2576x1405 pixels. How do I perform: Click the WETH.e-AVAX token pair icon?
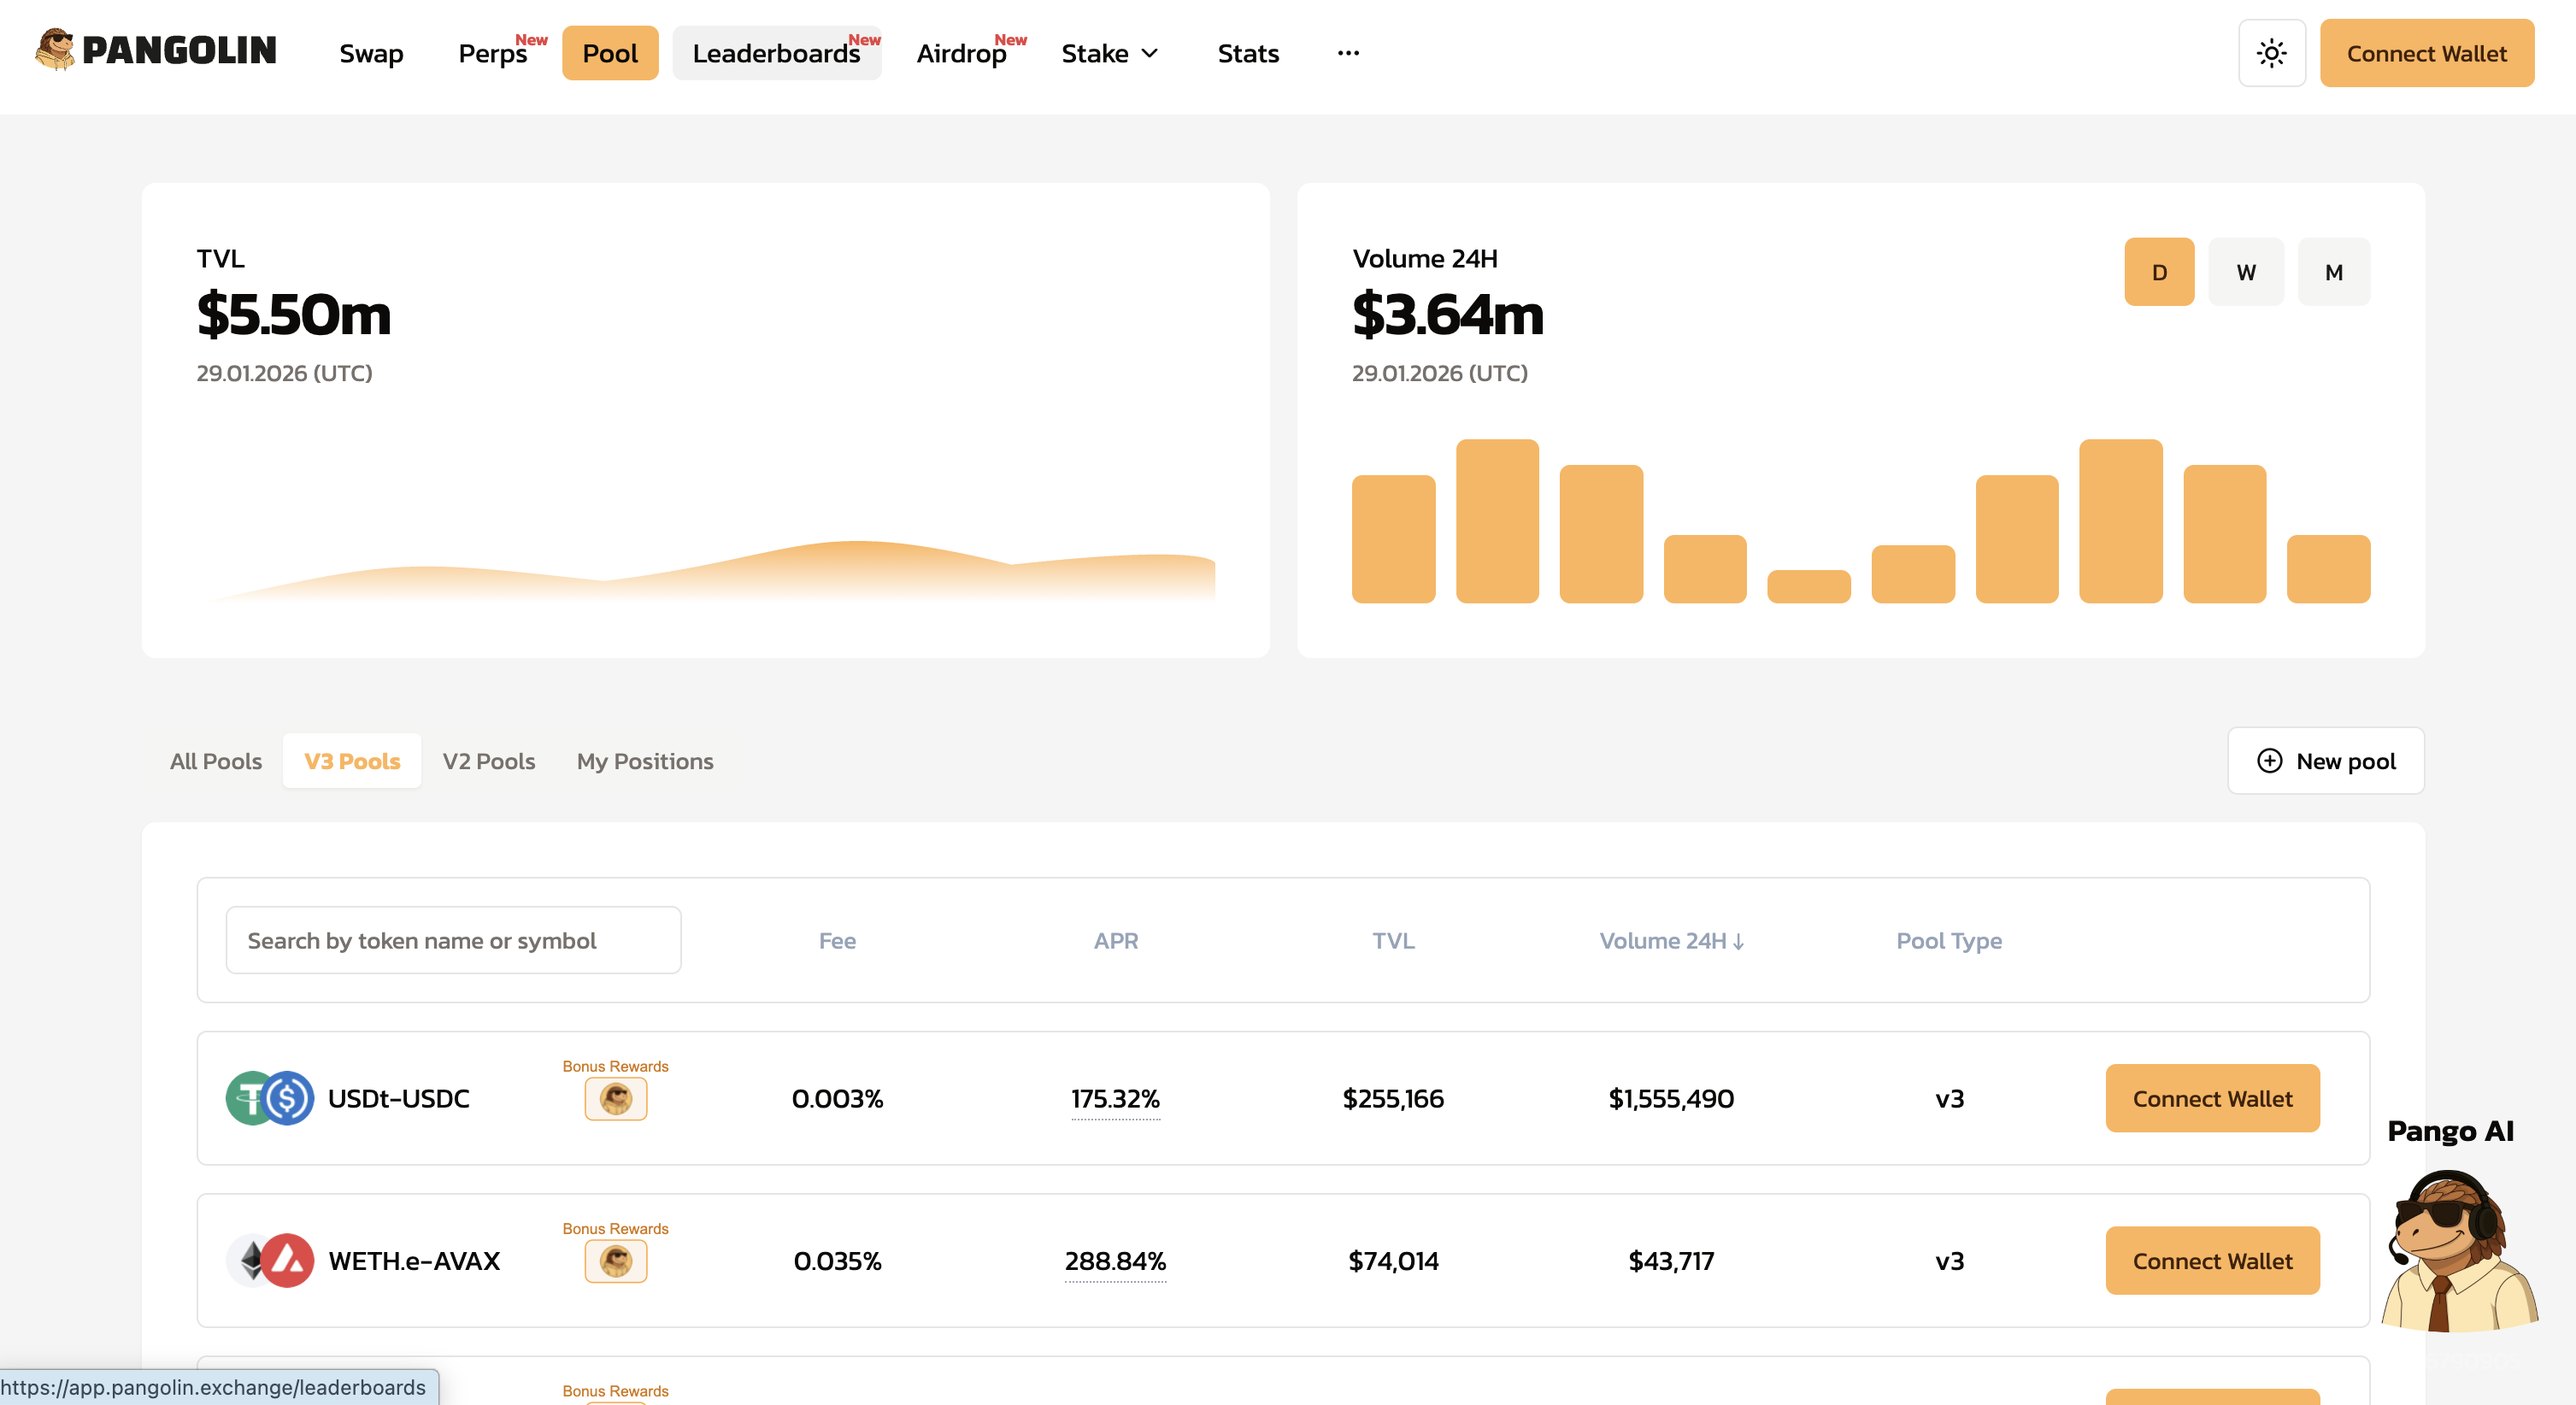coord(269,1260)
